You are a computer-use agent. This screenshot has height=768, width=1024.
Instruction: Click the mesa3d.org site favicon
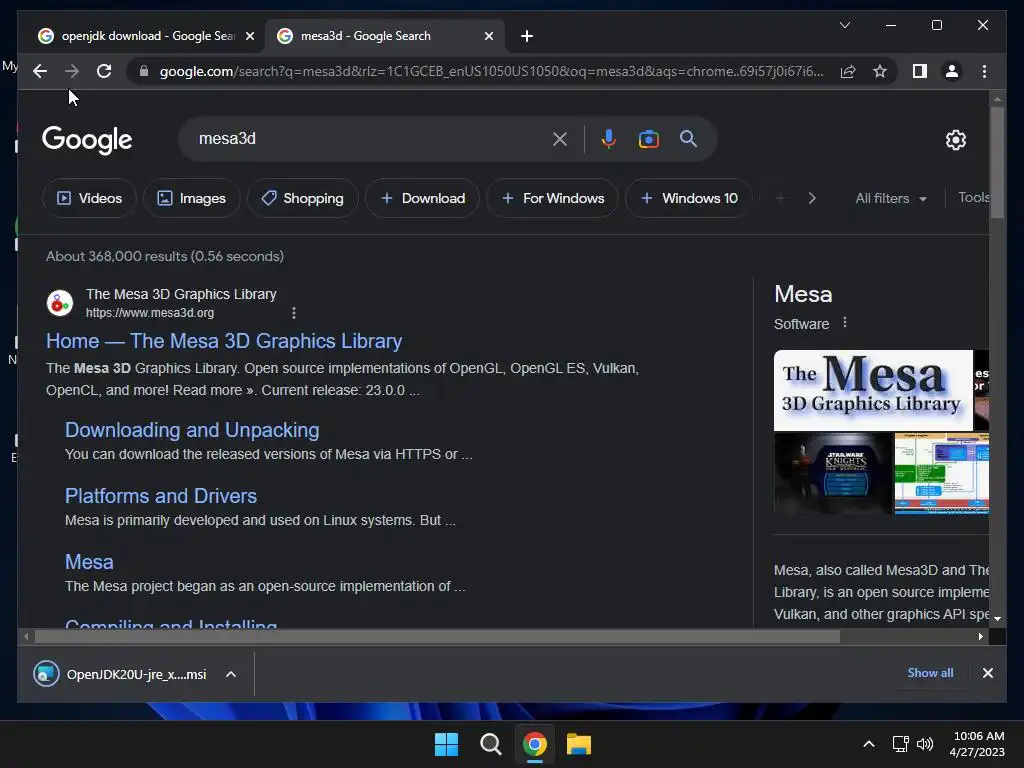[59, 303]
